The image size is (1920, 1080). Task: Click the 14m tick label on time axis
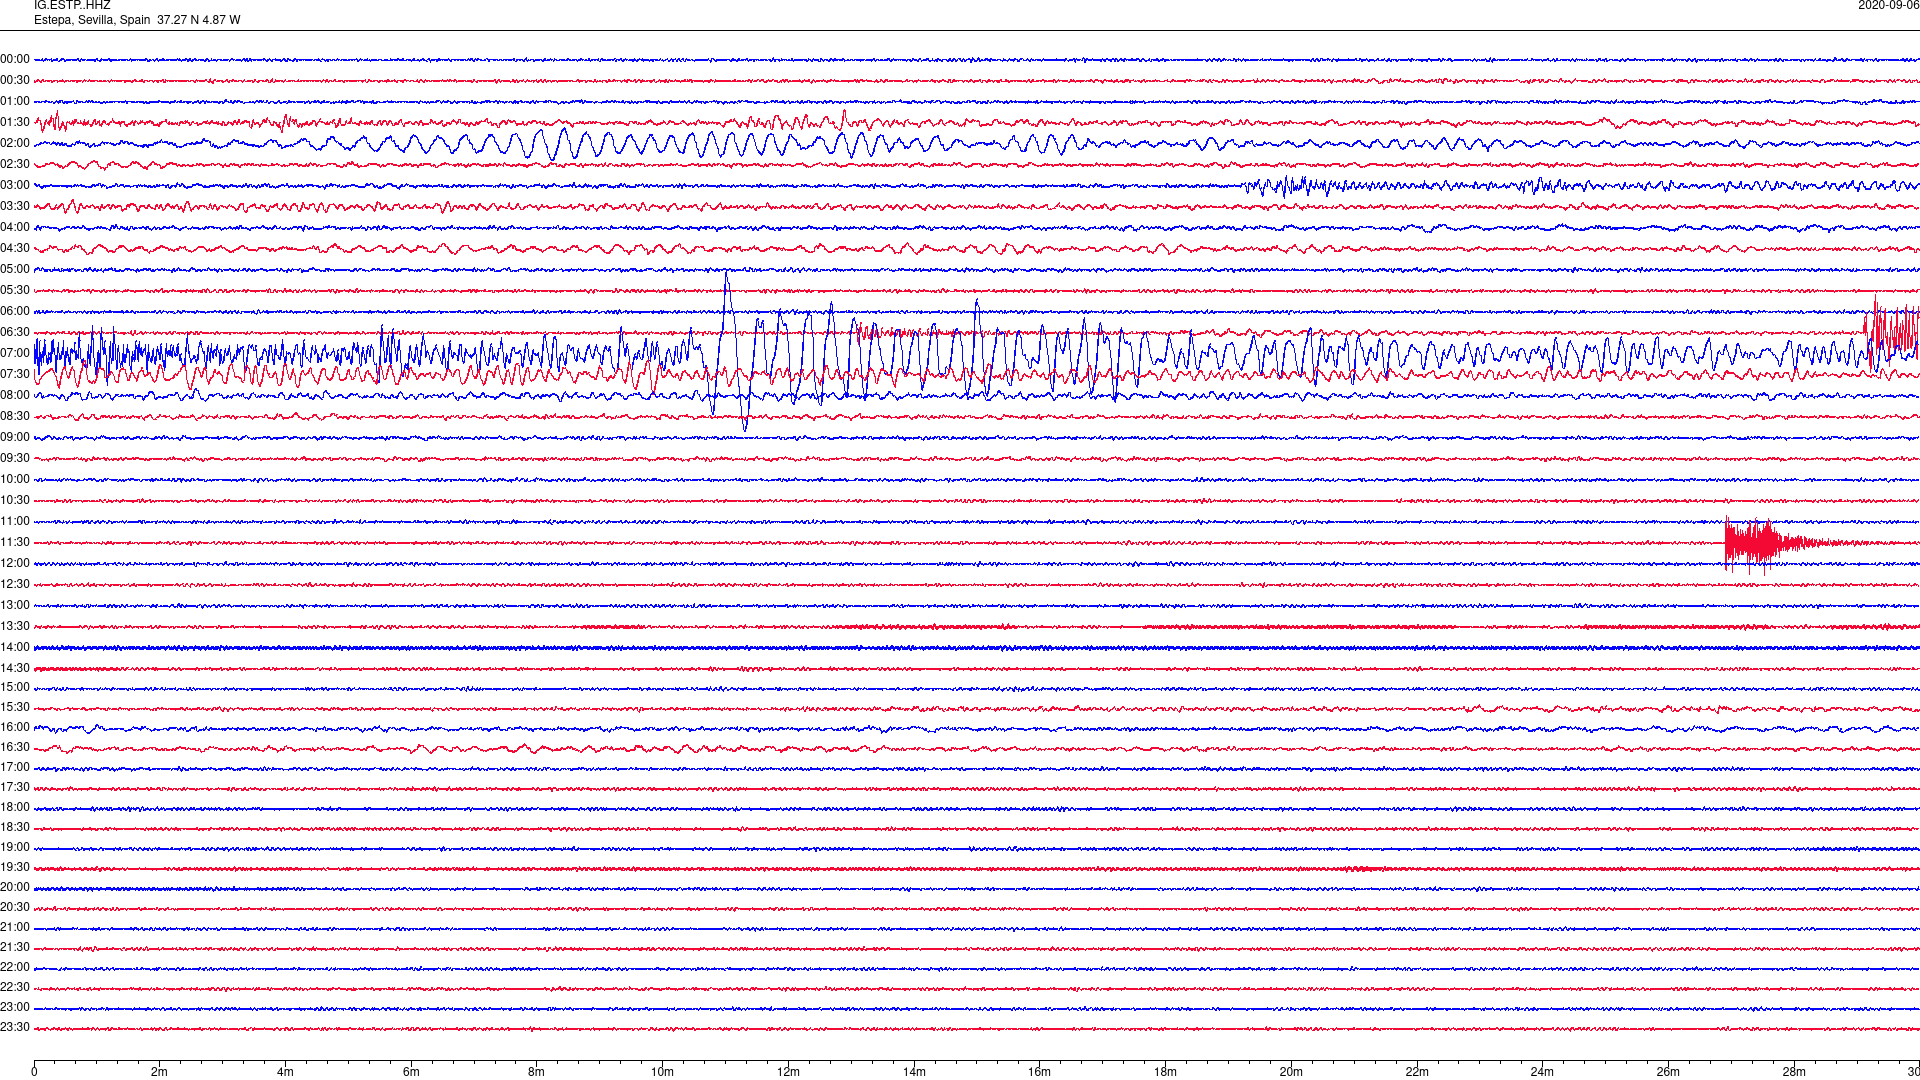[x=914, y=1073]
